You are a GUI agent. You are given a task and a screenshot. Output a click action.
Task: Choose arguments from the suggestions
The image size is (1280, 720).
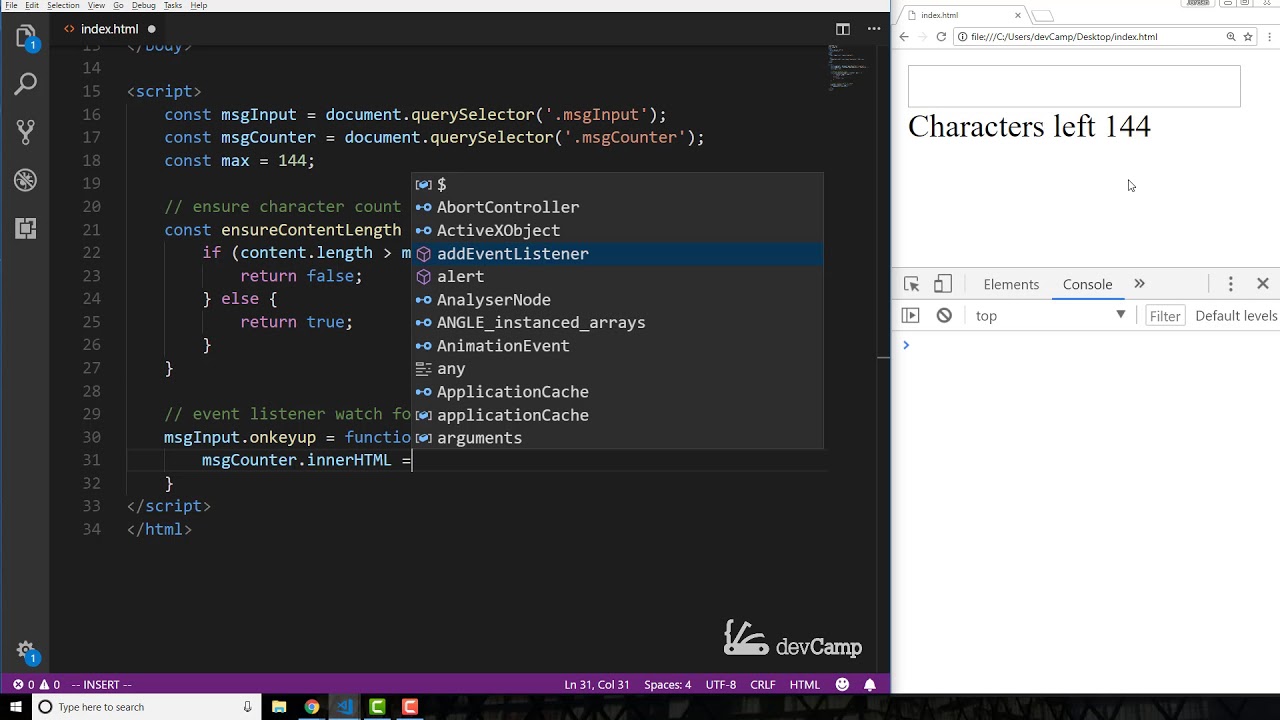pyautogui.click(x=619, y=438)
